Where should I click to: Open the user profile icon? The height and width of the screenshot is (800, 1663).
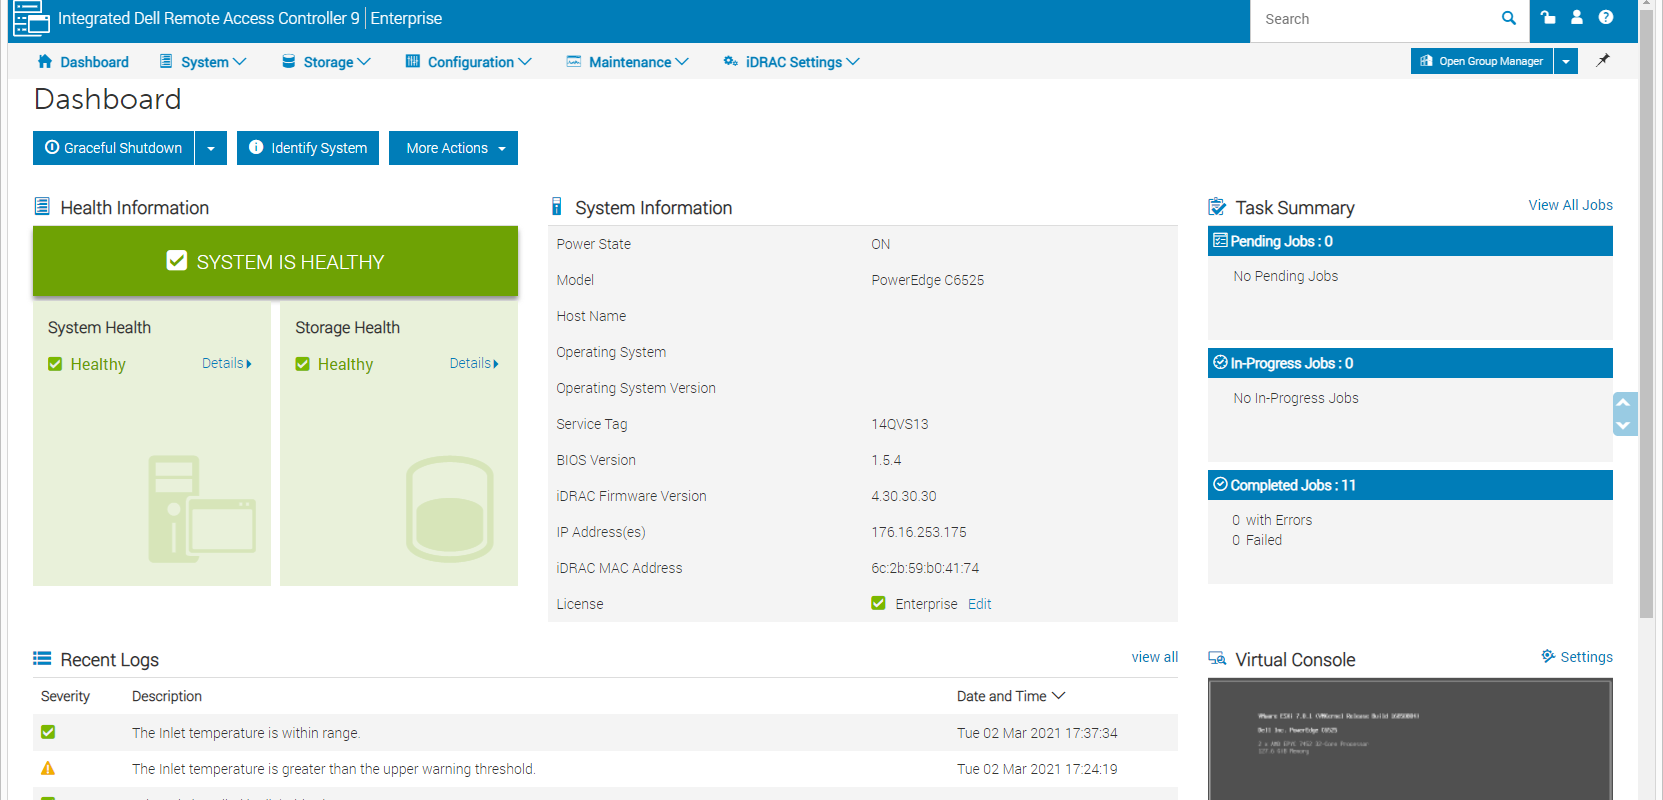pyautogui.click(x=1577, y=17)
